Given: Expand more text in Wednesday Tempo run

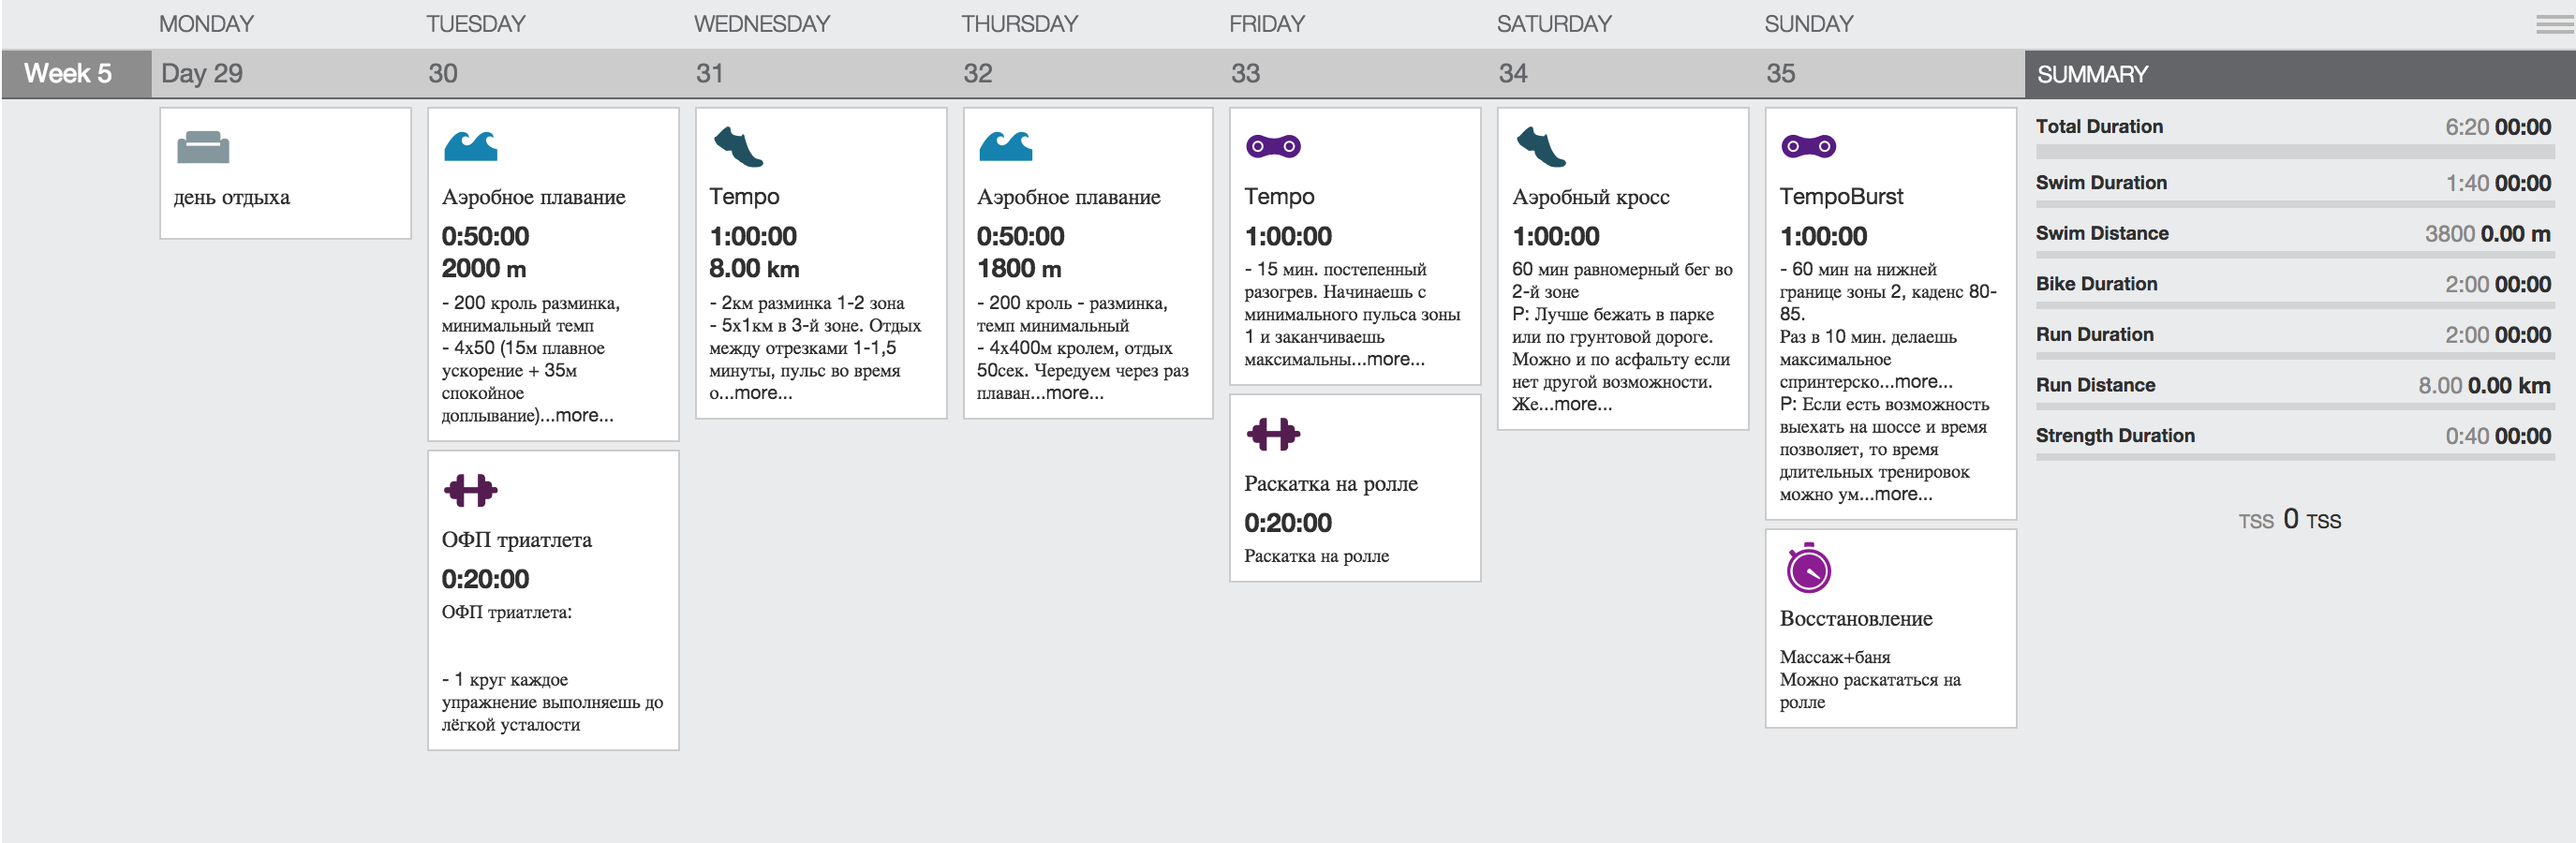Looking at the screenshot, I should 764,393.
